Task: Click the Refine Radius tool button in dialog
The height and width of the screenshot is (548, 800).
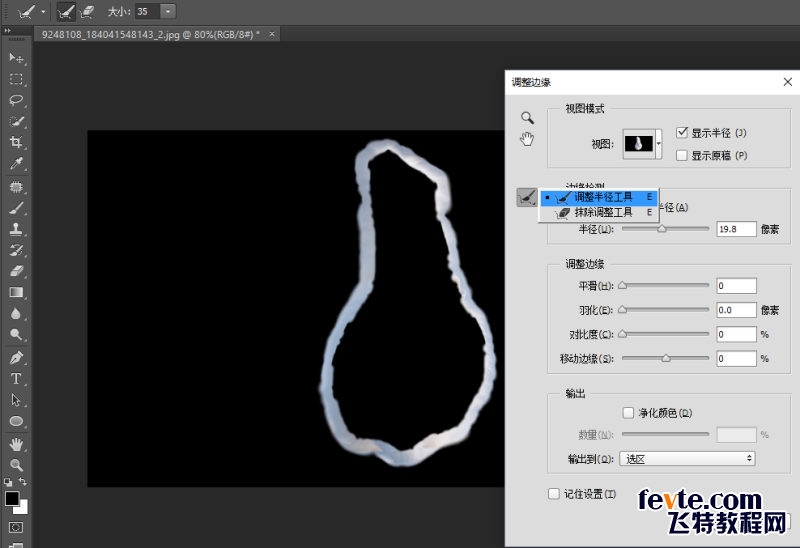Action: point(527,197)
